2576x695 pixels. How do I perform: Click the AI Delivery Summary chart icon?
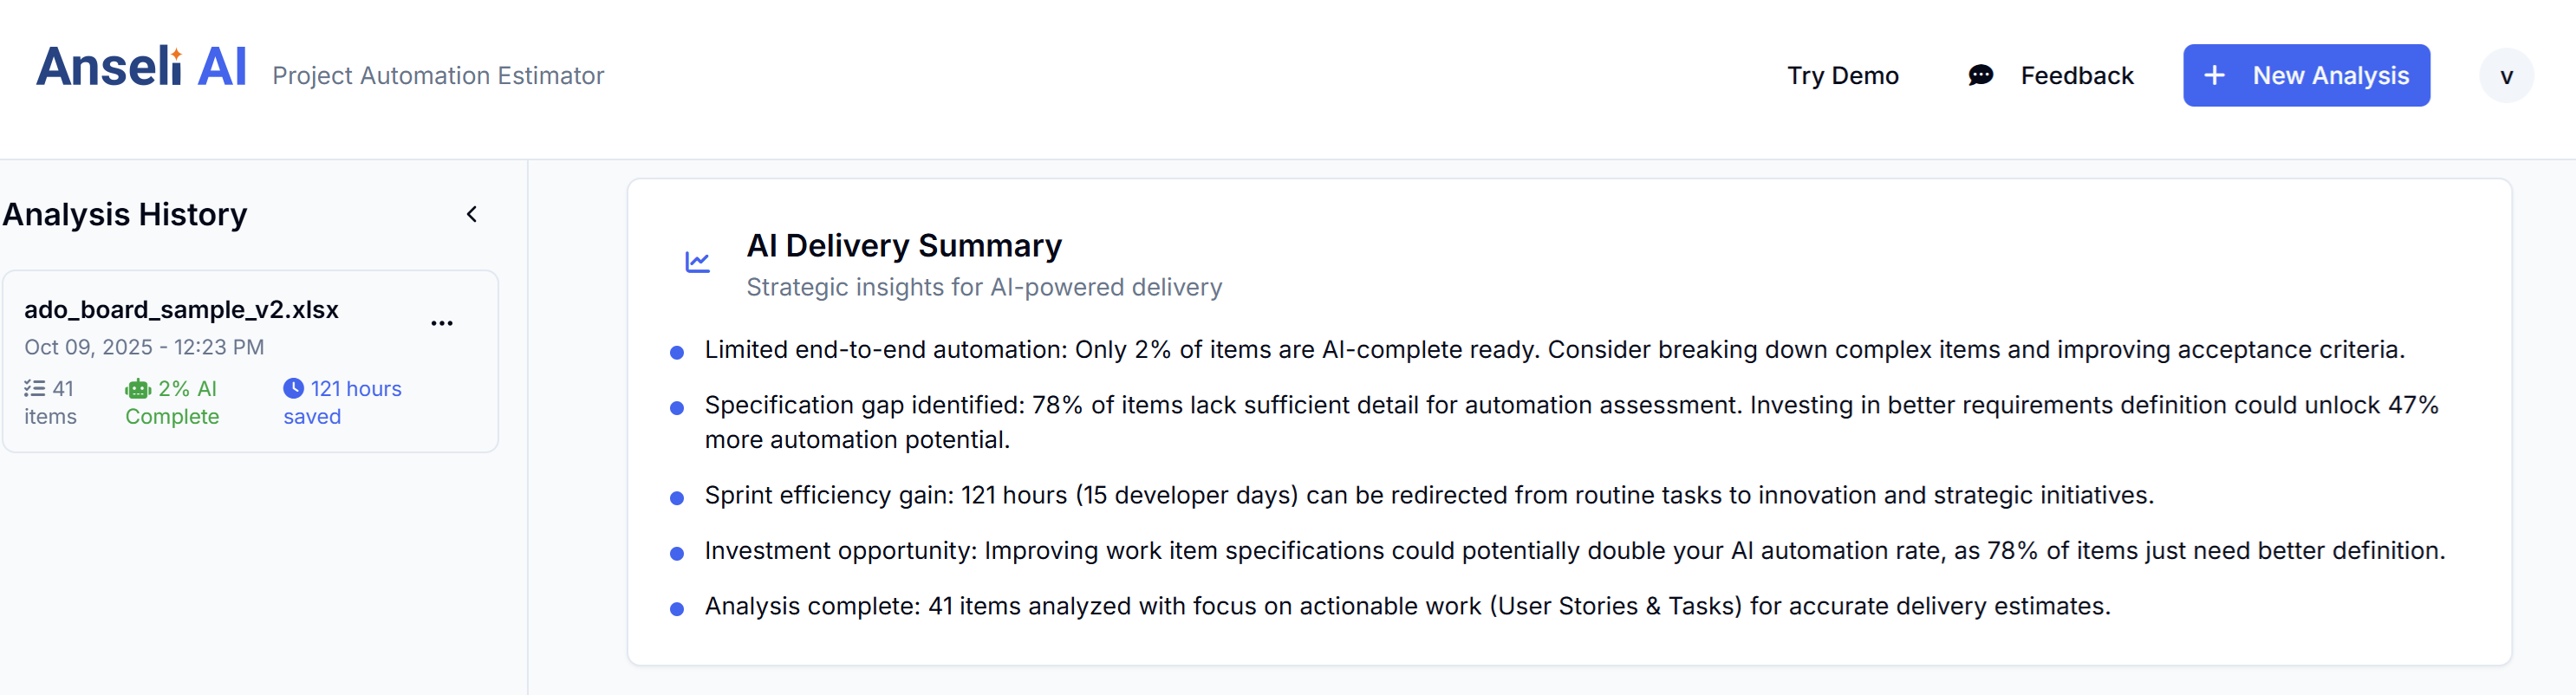click(697, 263)
